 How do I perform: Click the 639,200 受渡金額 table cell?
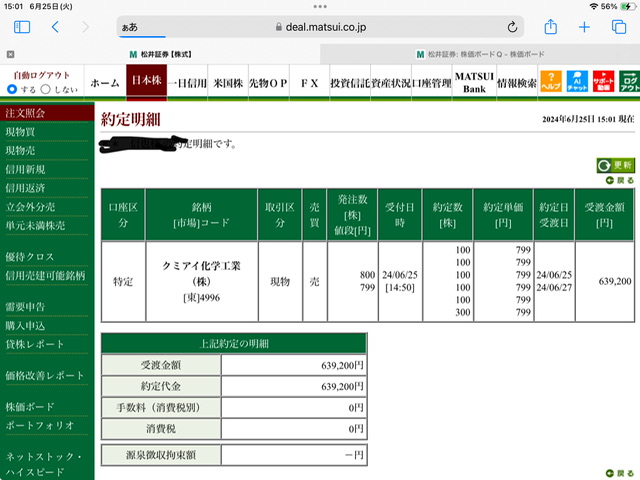[604, 281]
